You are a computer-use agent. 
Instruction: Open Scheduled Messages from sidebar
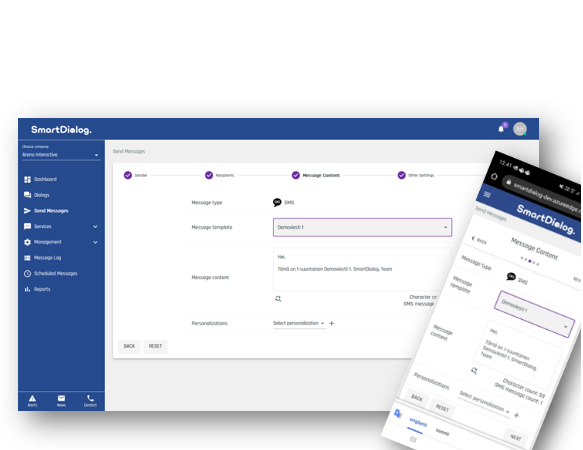pos(51,273)
